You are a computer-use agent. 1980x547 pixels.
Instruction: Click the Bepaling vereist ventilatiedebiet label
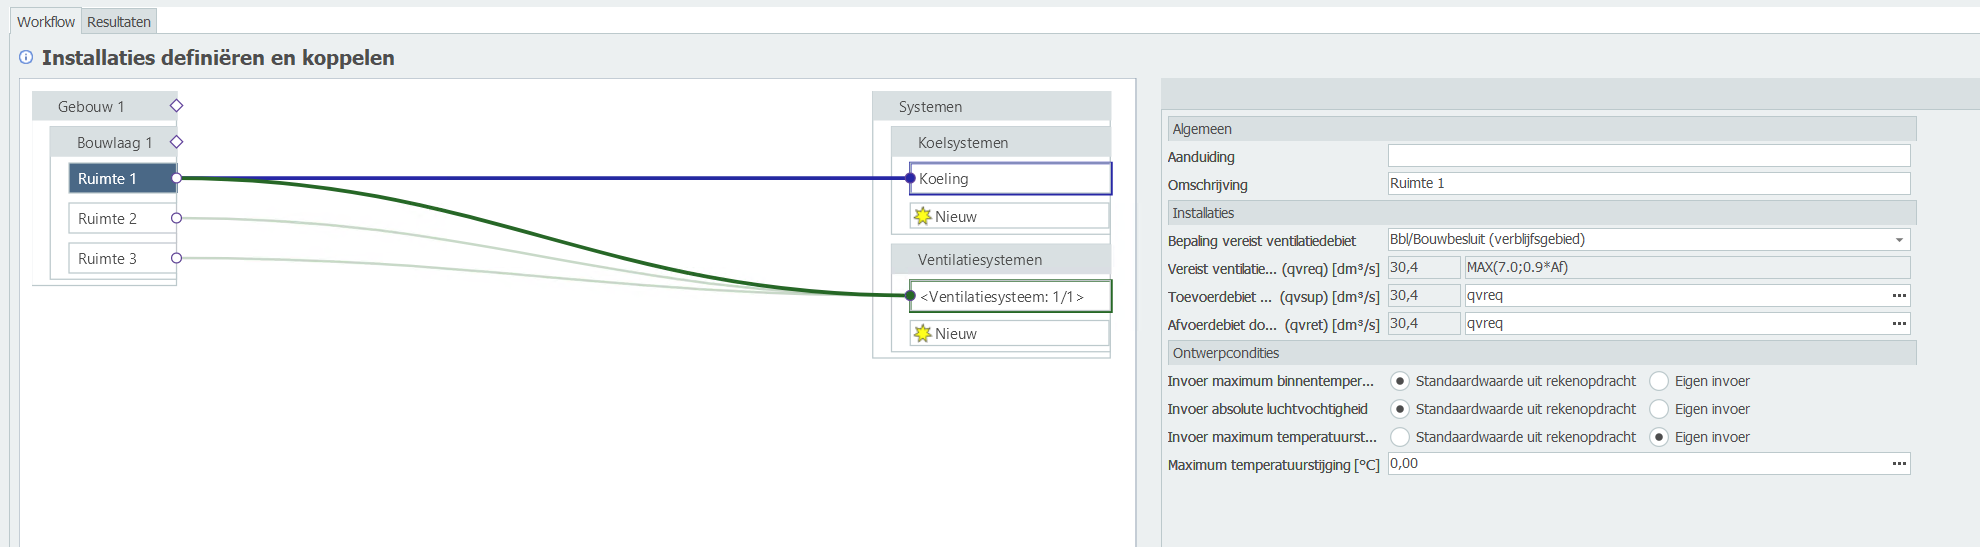pyautogui.click(x=1262, y=241)
